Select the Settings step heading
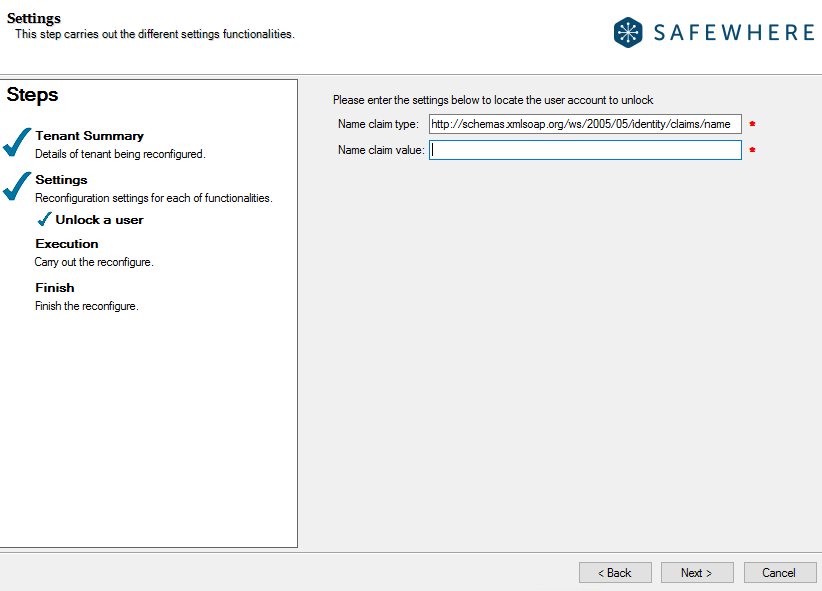Viewport: 822px width, 591px height. click(x=61, y=180)
